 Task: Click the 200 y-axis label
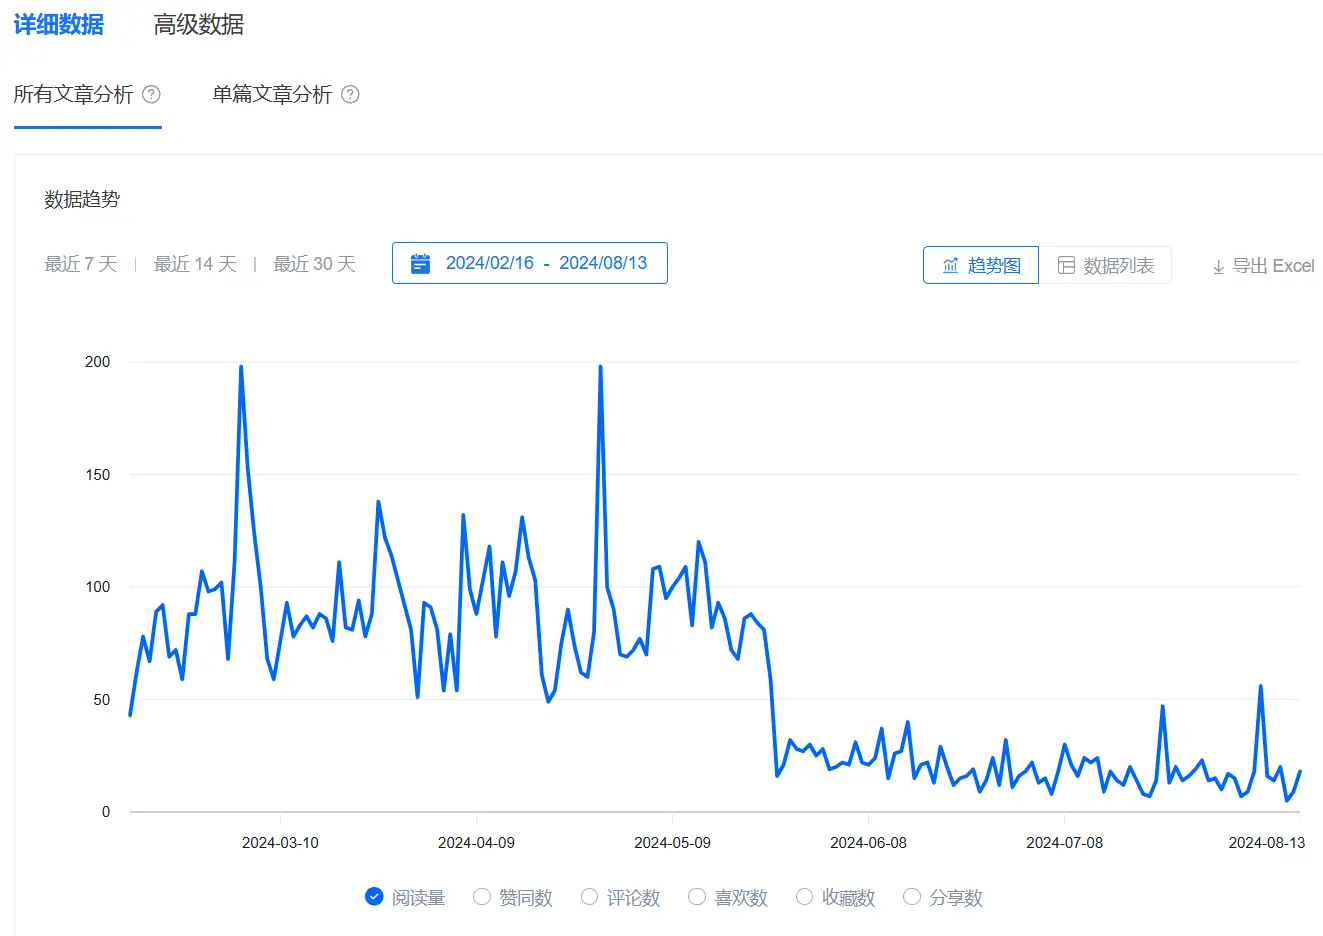[98, 362]
